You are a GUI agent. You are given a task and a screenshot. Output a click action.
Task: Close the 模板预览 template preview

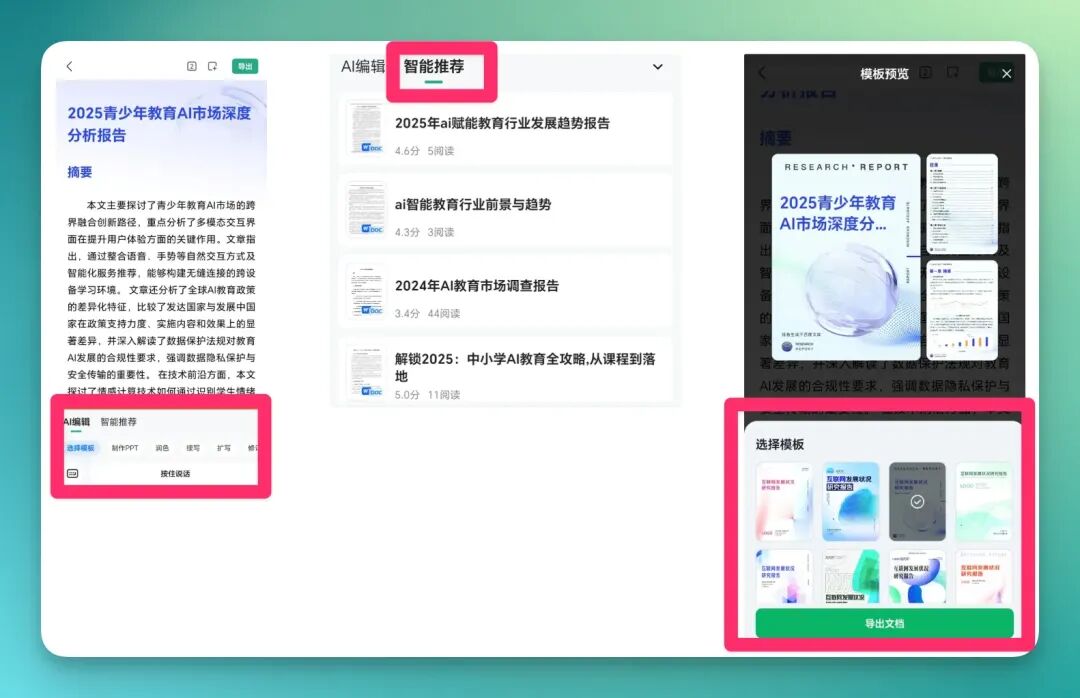point(1006,74)
